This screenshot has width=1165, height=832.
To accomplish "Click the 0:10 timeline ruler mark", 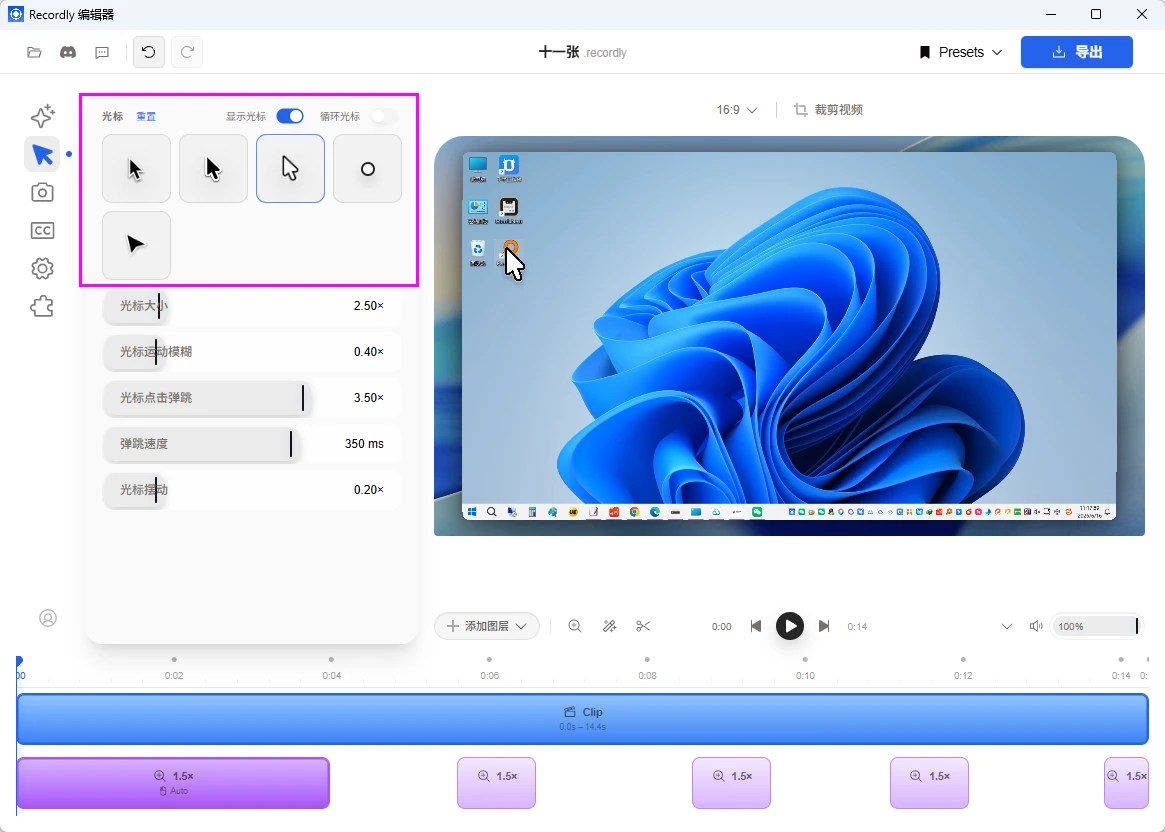I will point(805,675).
